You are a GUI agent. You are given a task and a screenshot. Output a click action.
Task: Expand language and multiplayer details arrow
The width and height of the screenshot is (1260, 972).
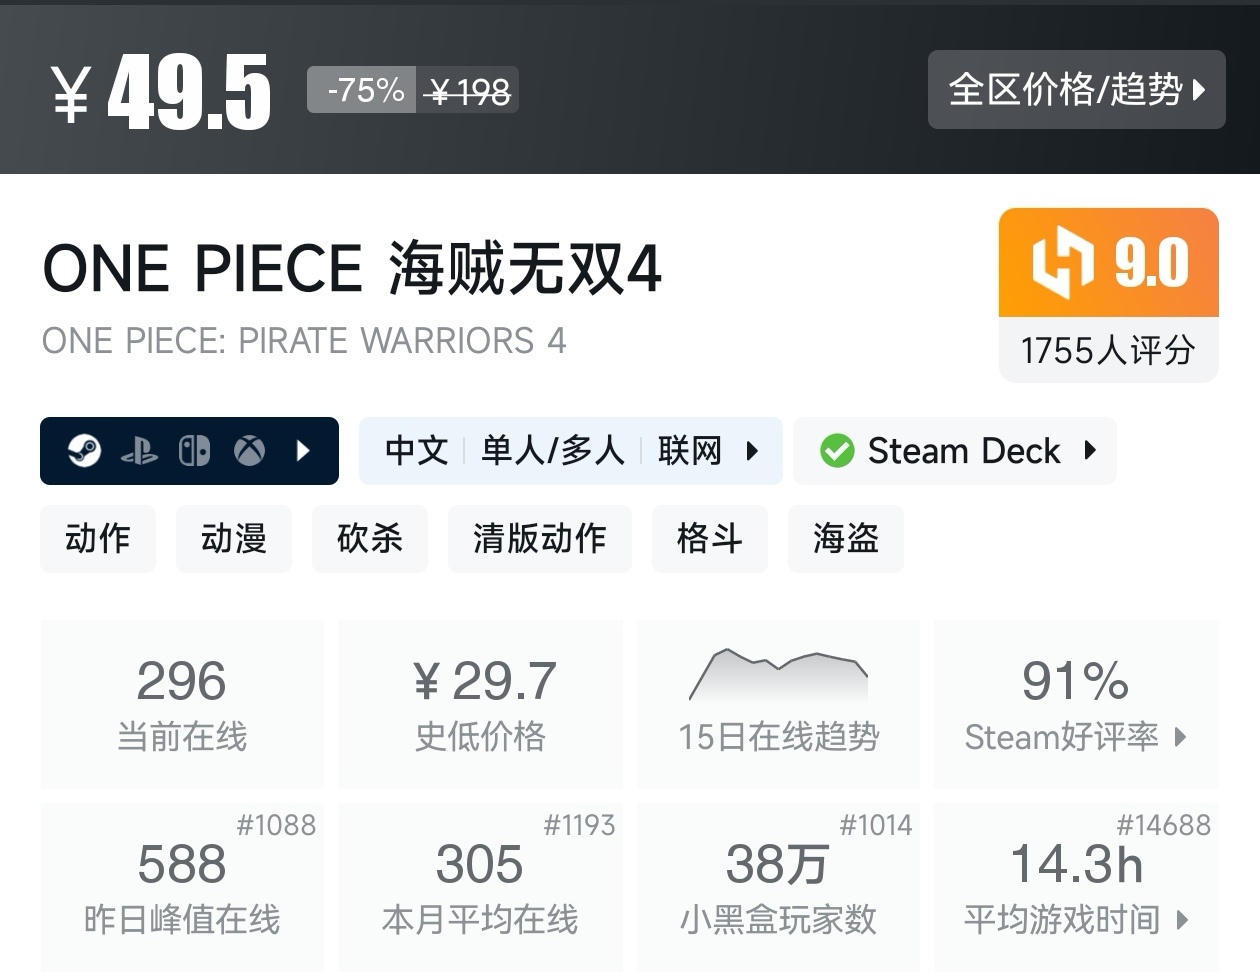point(752,451)
